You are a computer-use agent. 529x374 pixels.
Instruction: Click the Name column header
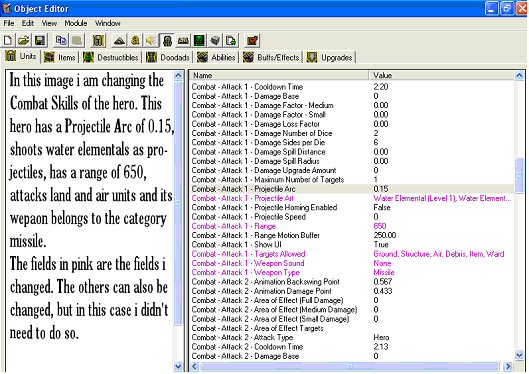pyautogui.click(x=279, y=76)
